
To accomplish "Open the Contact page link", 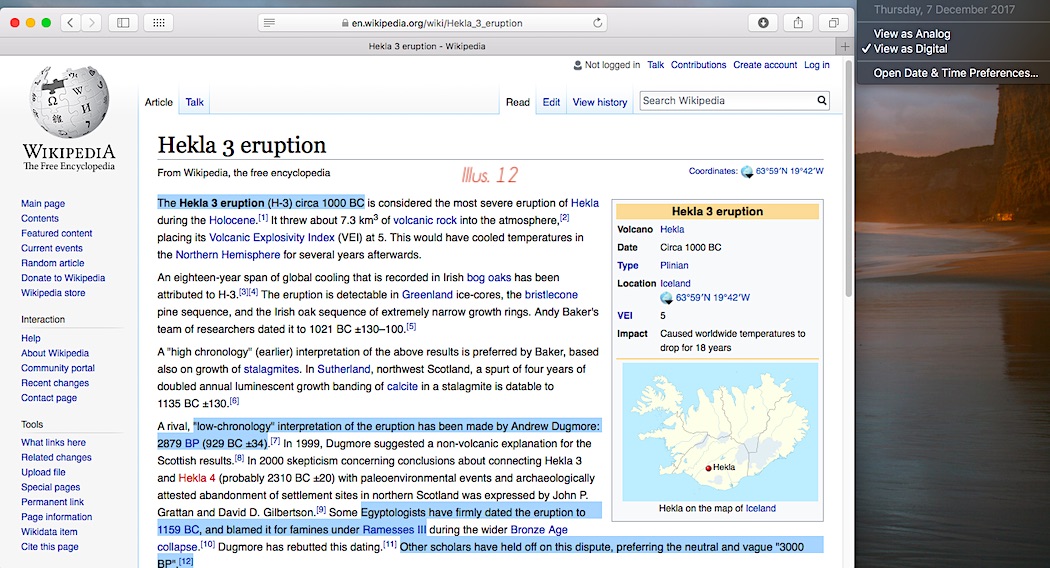I will (49, 398).
